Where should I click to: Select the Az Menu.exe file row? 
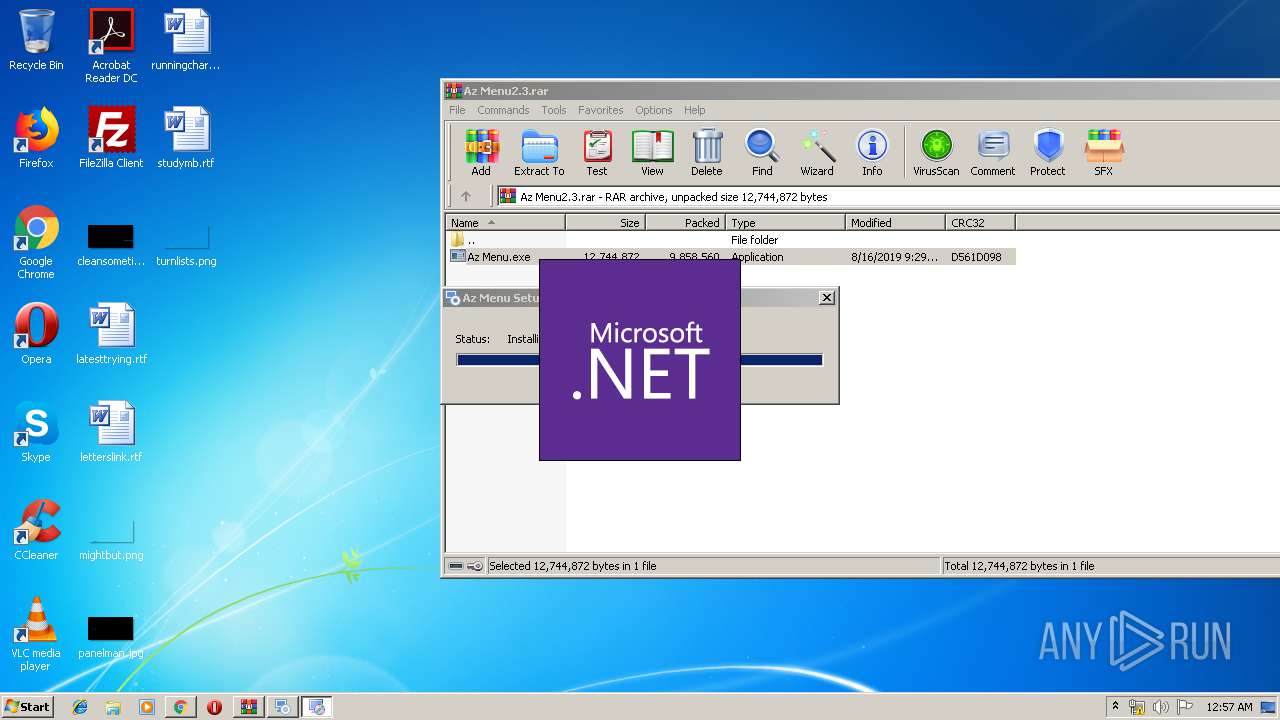coord(731,257)
